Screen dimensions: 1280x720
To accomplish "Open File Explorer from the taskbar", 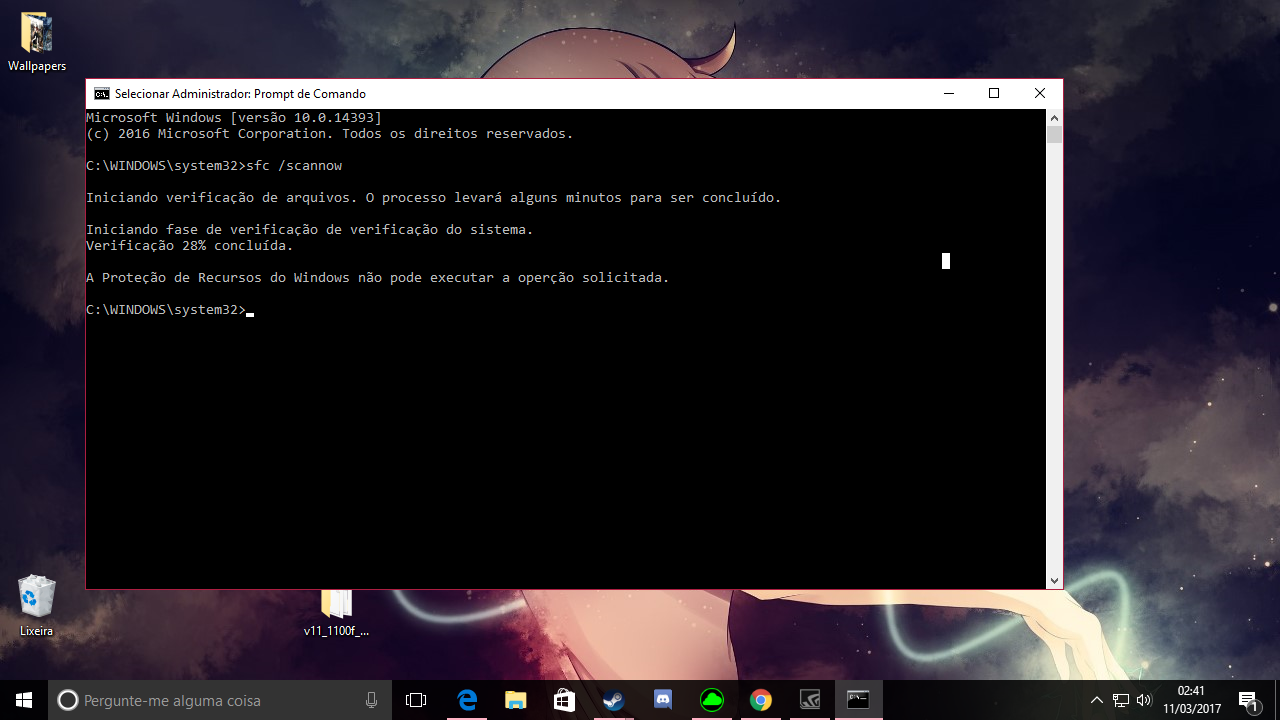I will point(515,700).
